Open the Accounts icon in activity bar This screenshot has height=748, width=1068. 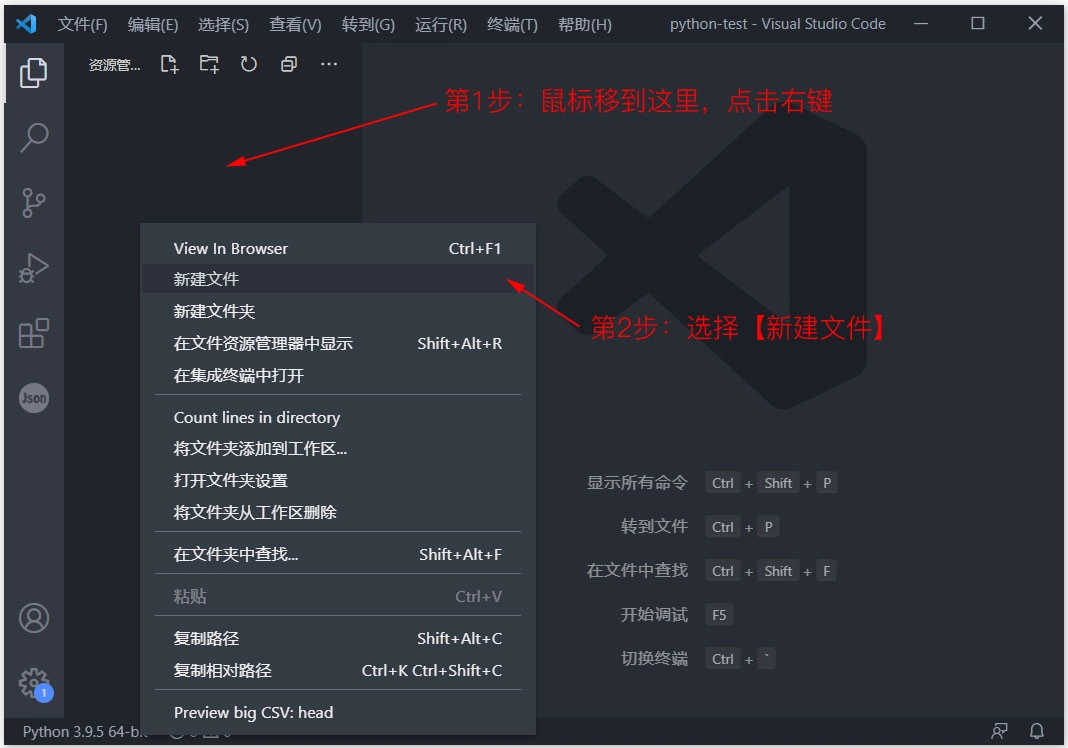34,618
